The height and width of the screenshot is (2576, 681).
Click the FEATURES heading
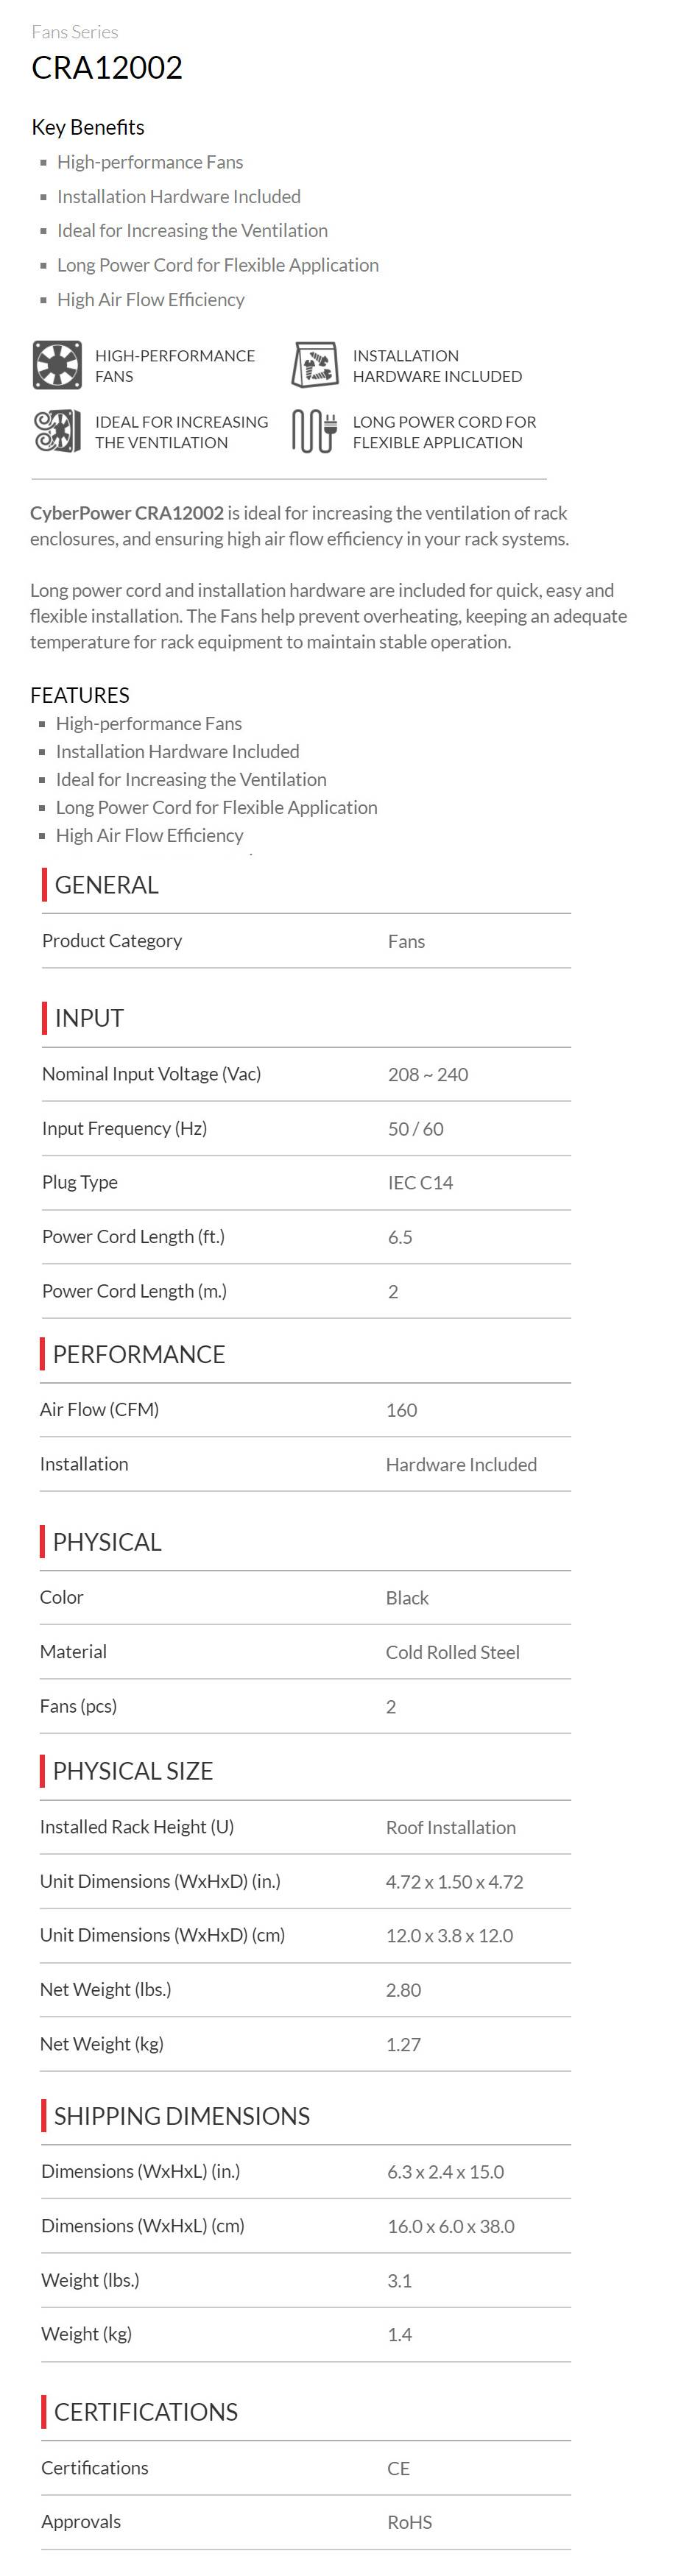pos(80,695)
